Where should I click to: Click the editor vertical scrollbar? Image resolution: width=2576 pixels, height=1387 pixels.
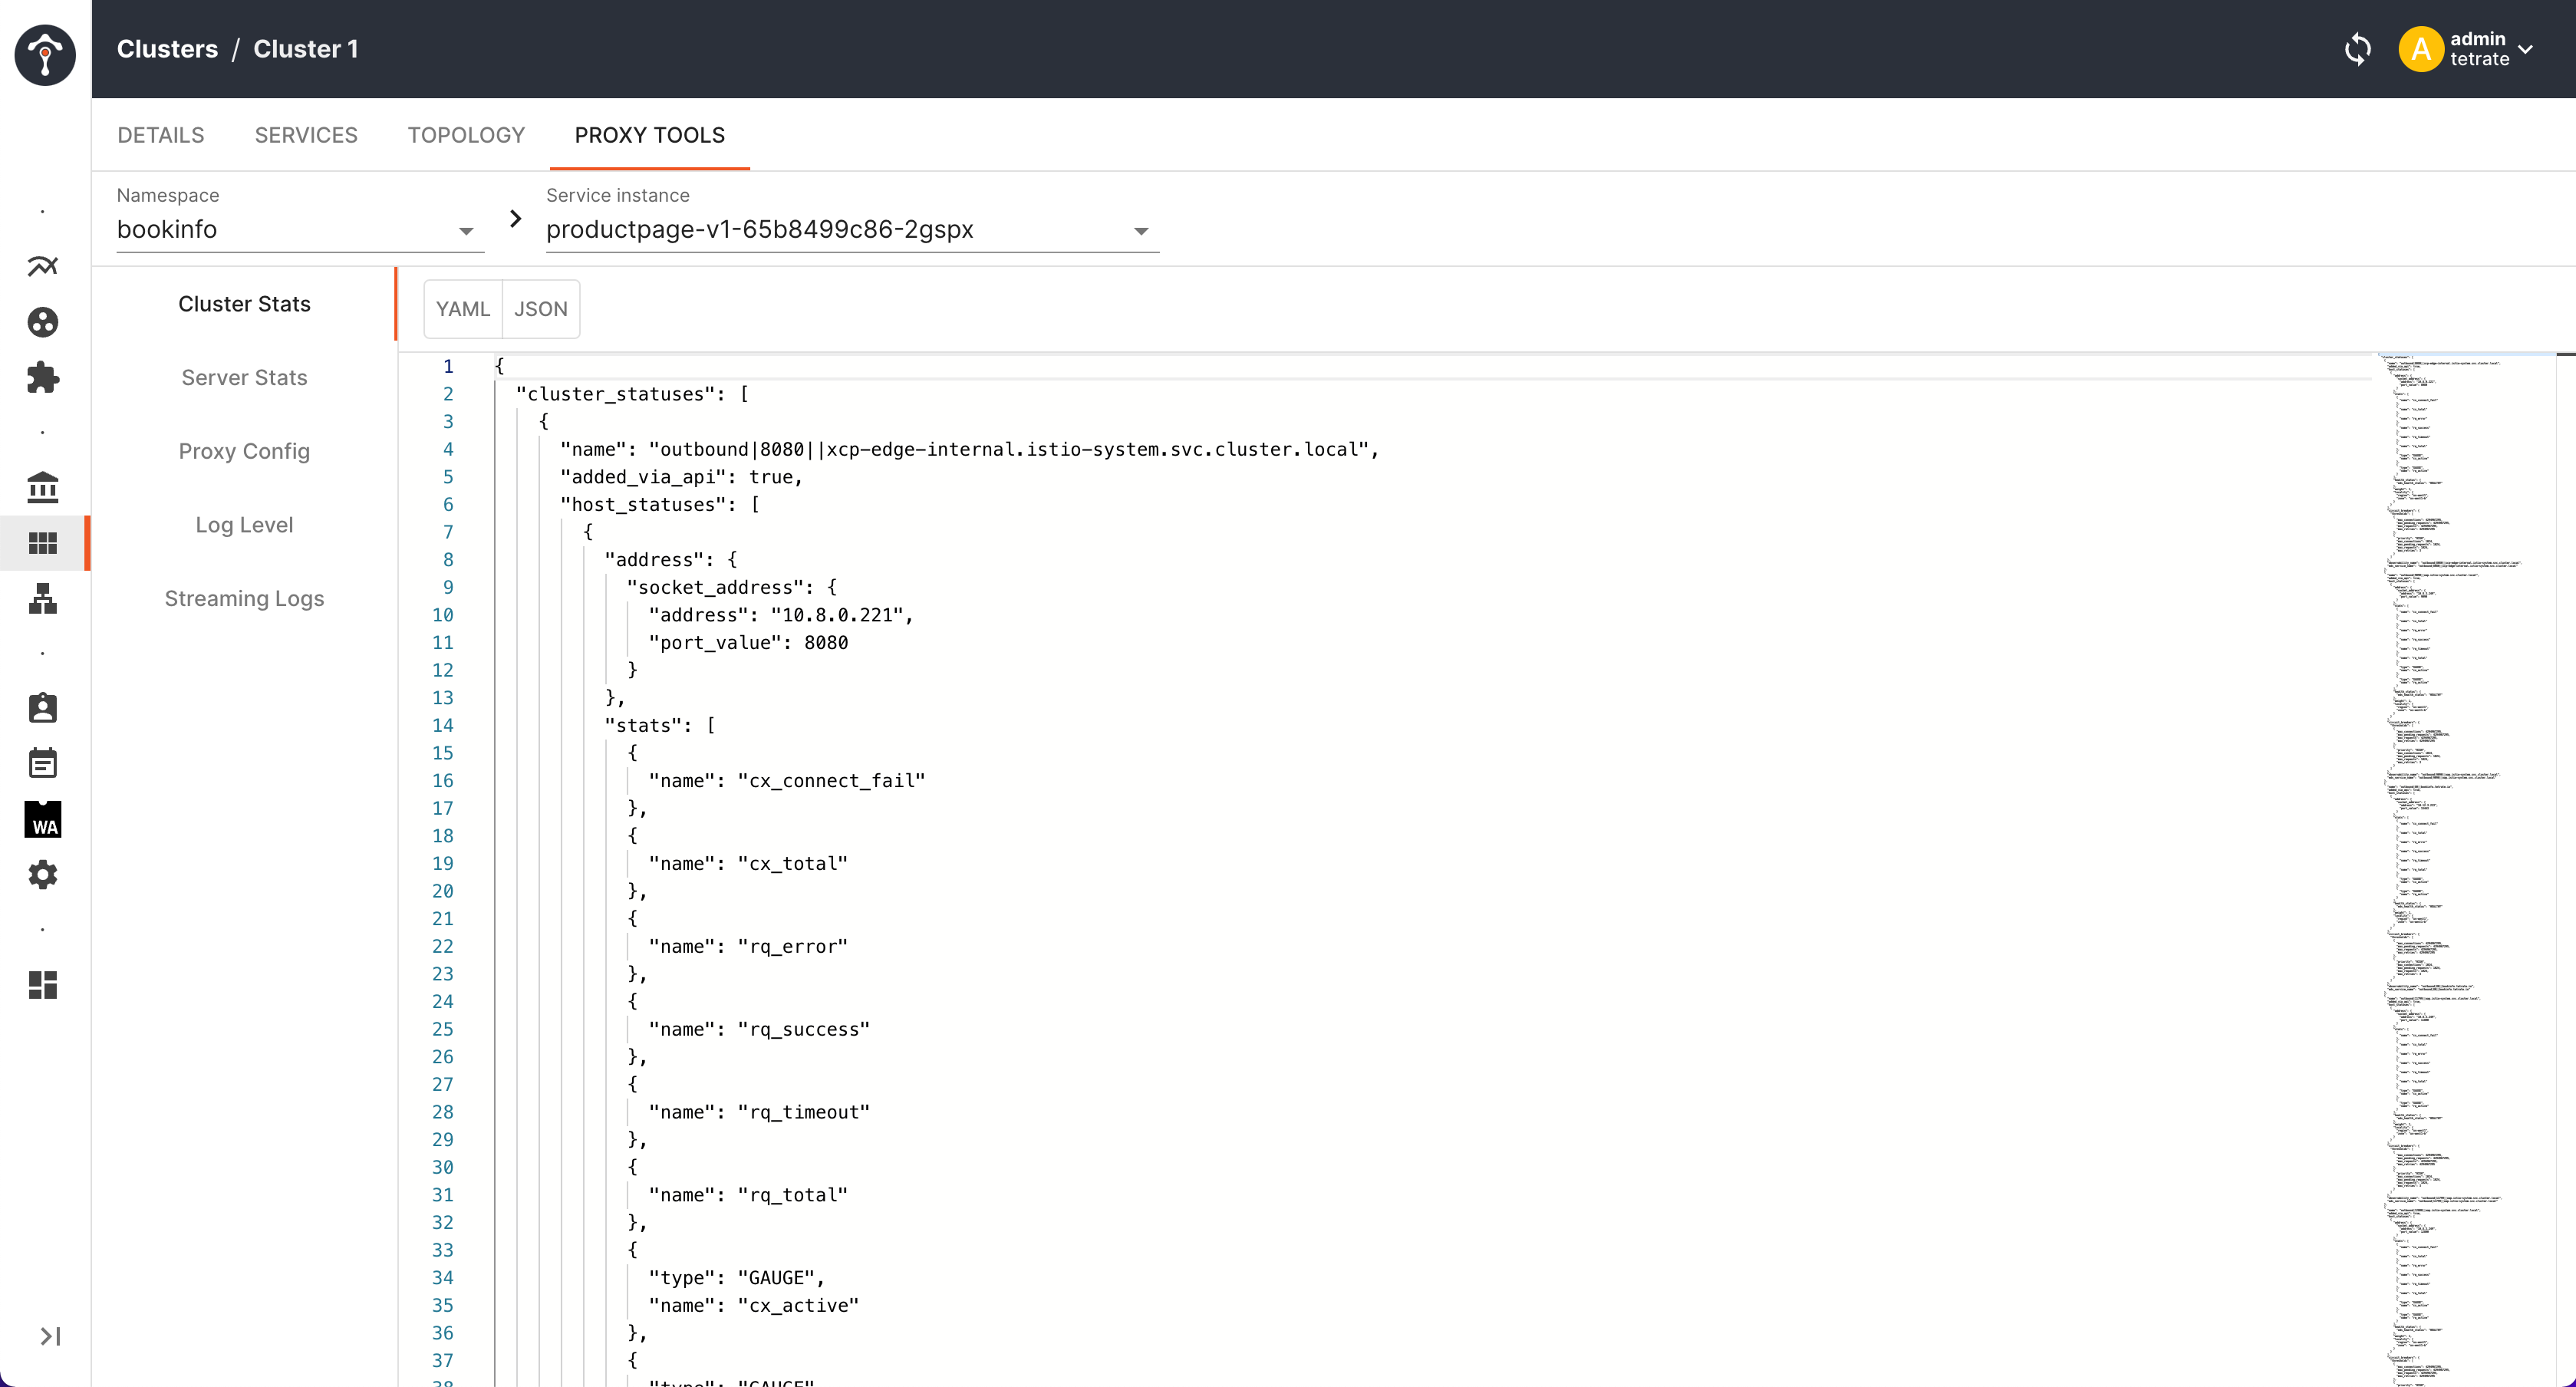[x=2565, y=869]
